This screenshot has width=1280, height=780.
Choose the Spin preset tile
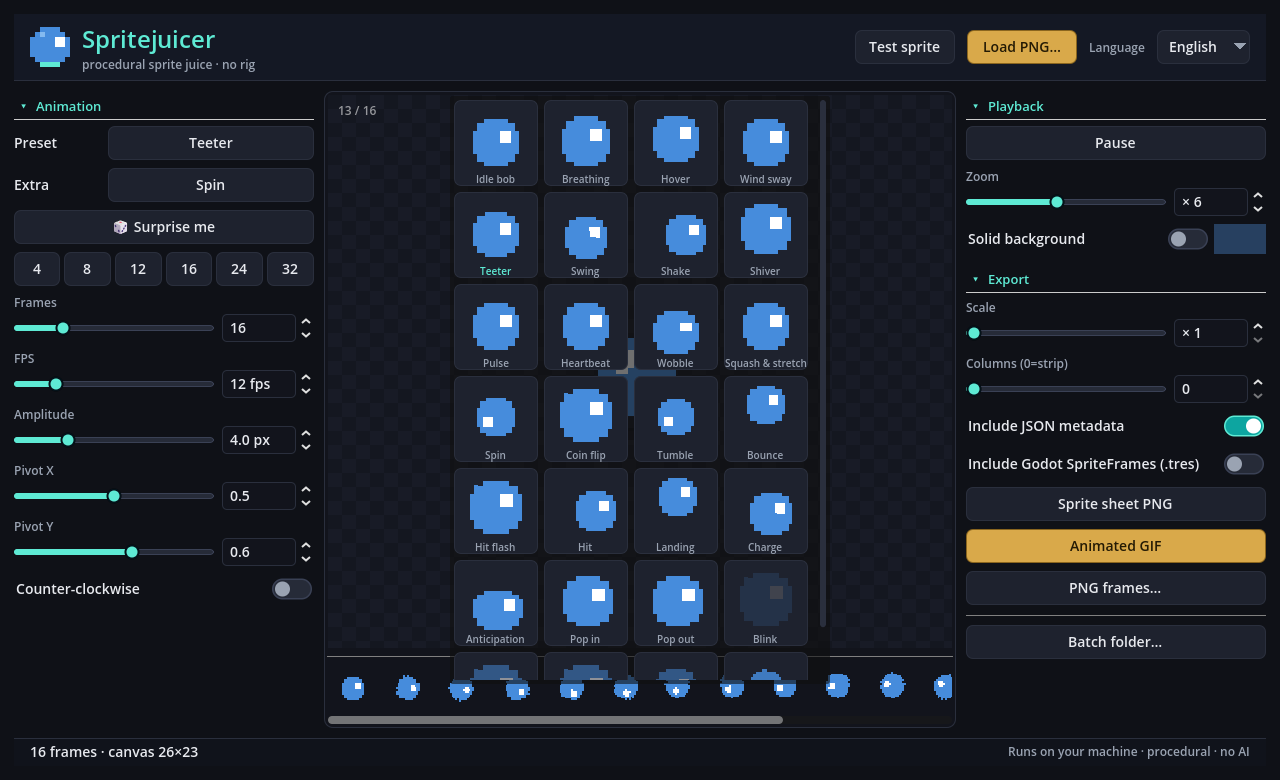pos(495,419)
